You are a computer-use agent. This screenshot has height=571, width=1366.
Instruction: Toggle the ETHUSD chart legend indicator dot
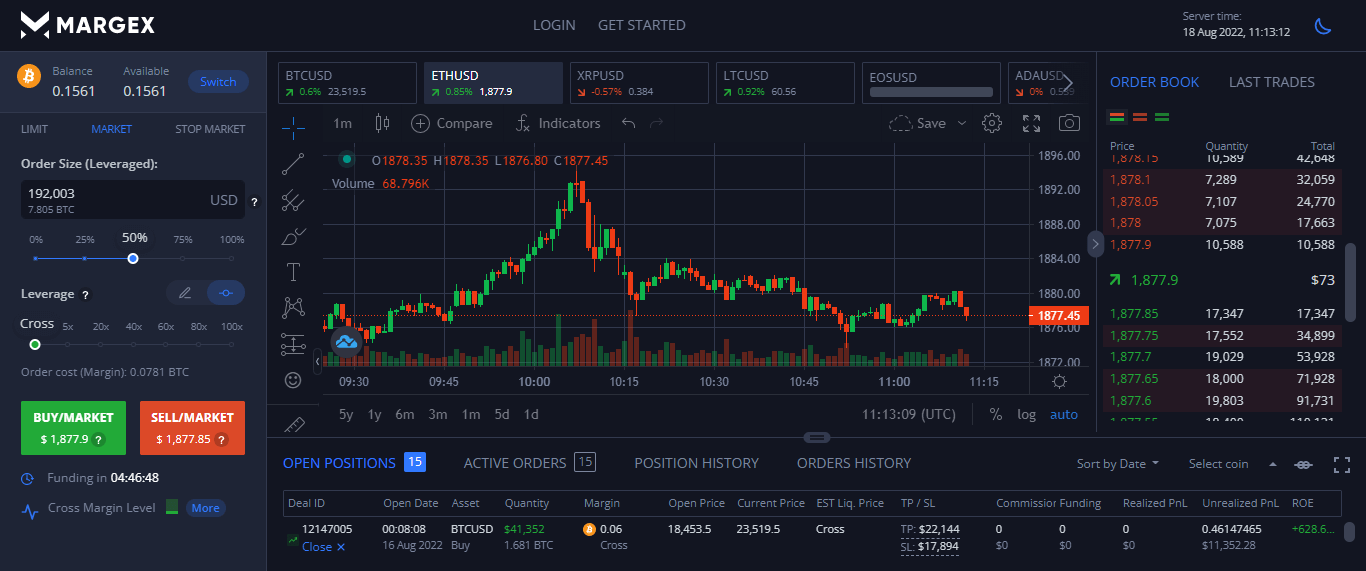(347, 158)
